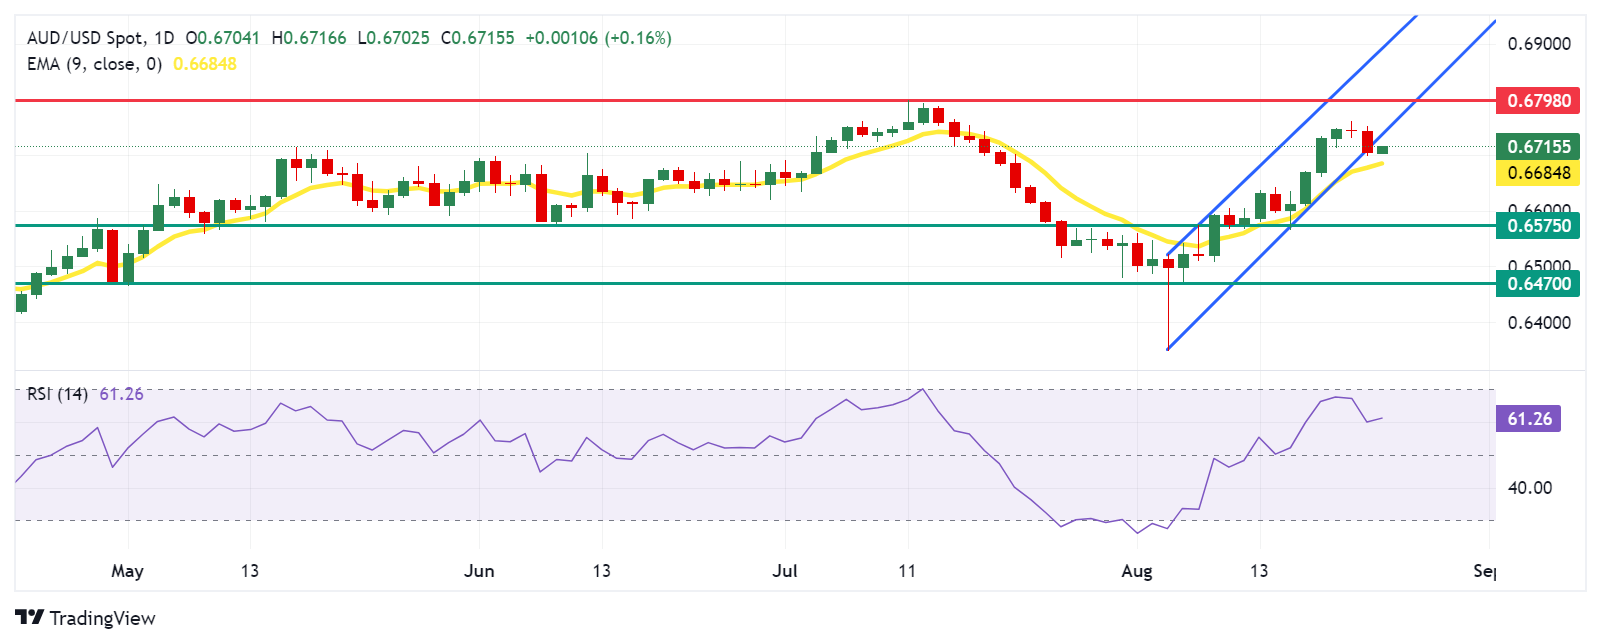Click the 0.69000 price axis label
Viewport: 1601px width, 644px height.
tap(1539, 44)
